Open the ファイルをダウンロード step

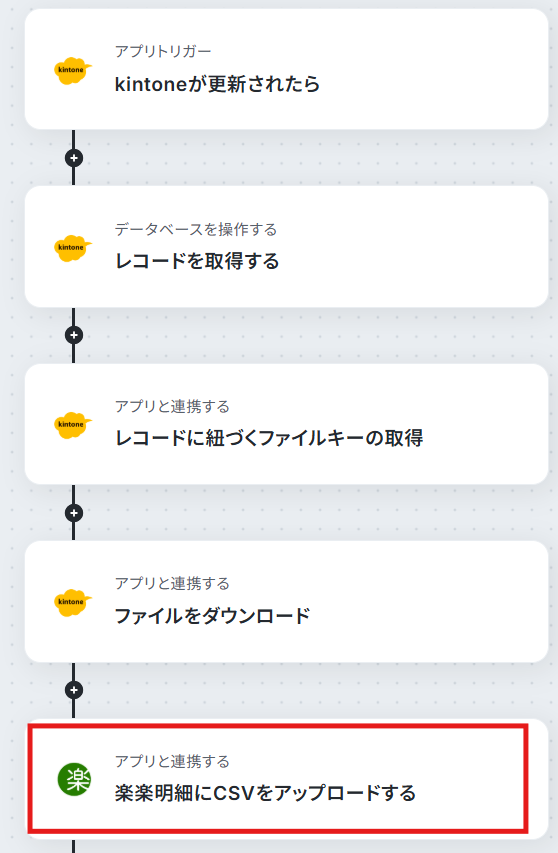click(x=287, y=602)
